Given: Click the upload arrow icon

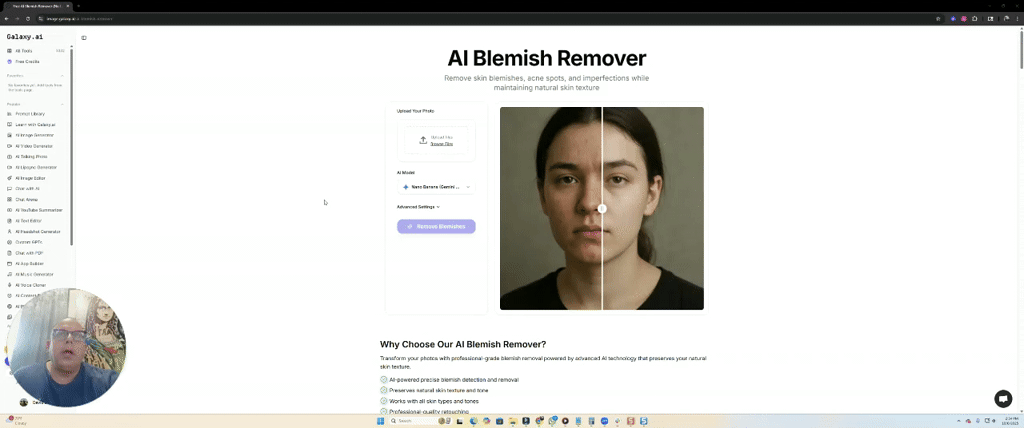Looking at the screenshot, I should point(423,140).
